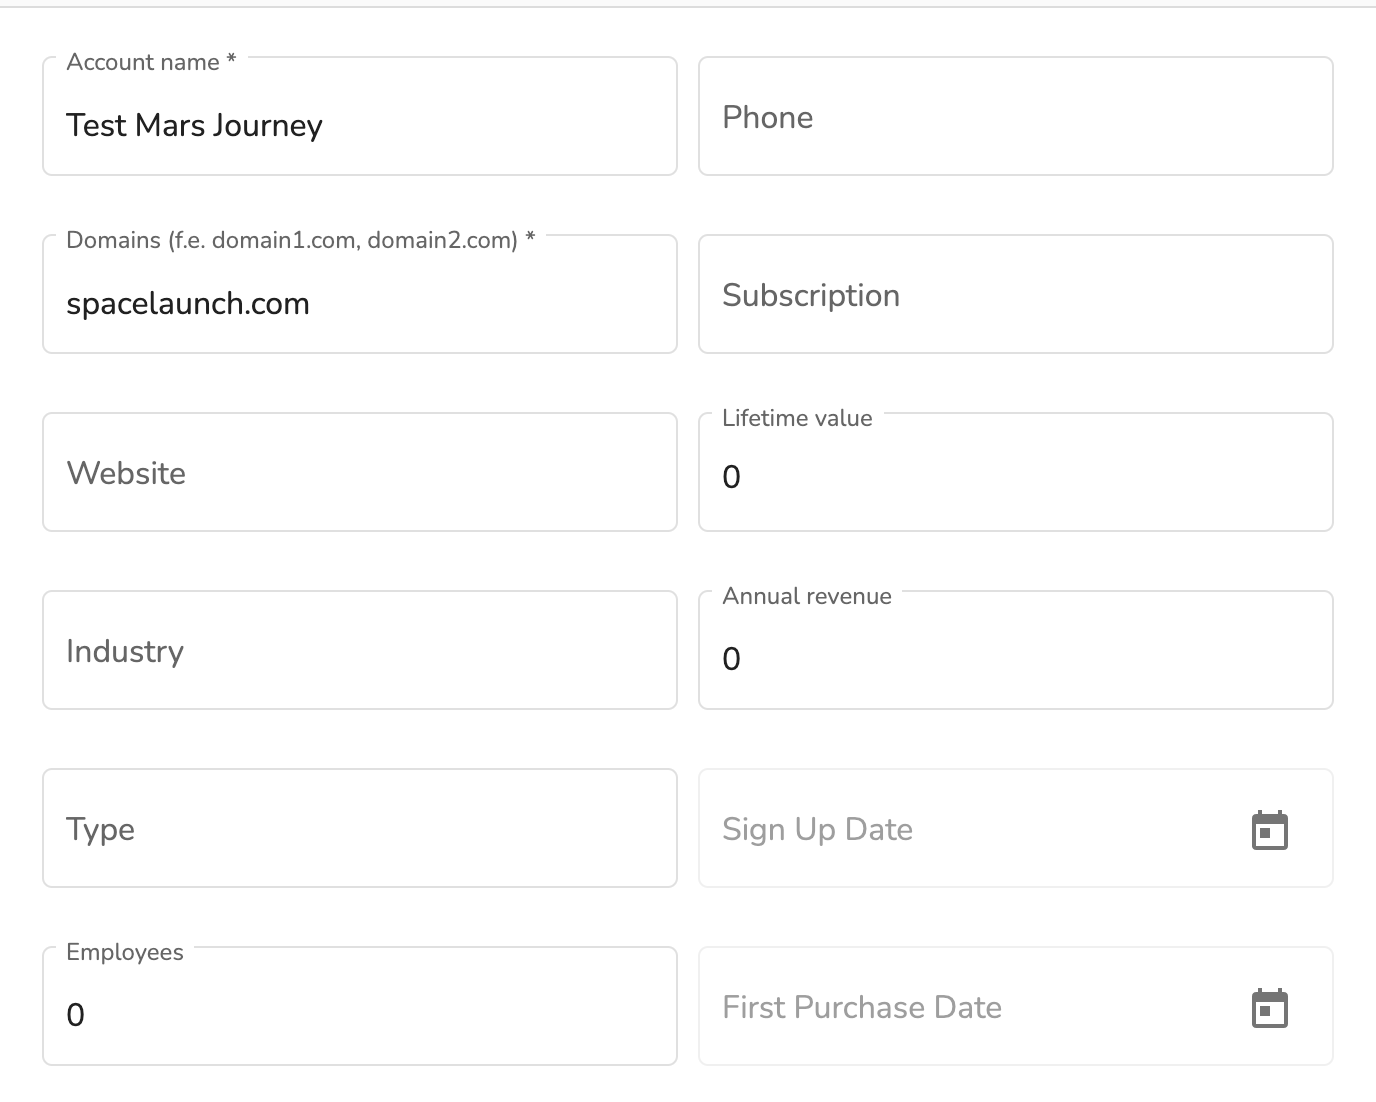Select the Subscription field
The width and height of the screenshot is (1376, 1102).
point(1015,295)
